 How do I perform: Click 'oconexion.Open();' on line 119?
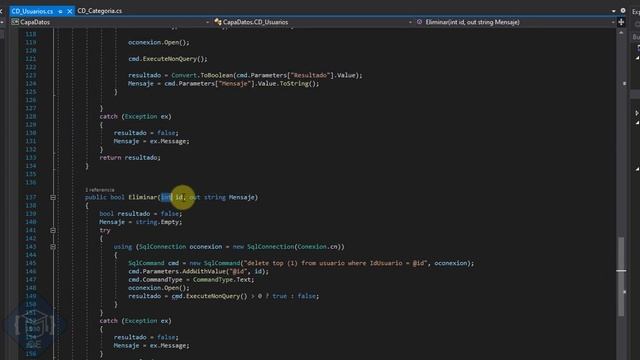159,42
